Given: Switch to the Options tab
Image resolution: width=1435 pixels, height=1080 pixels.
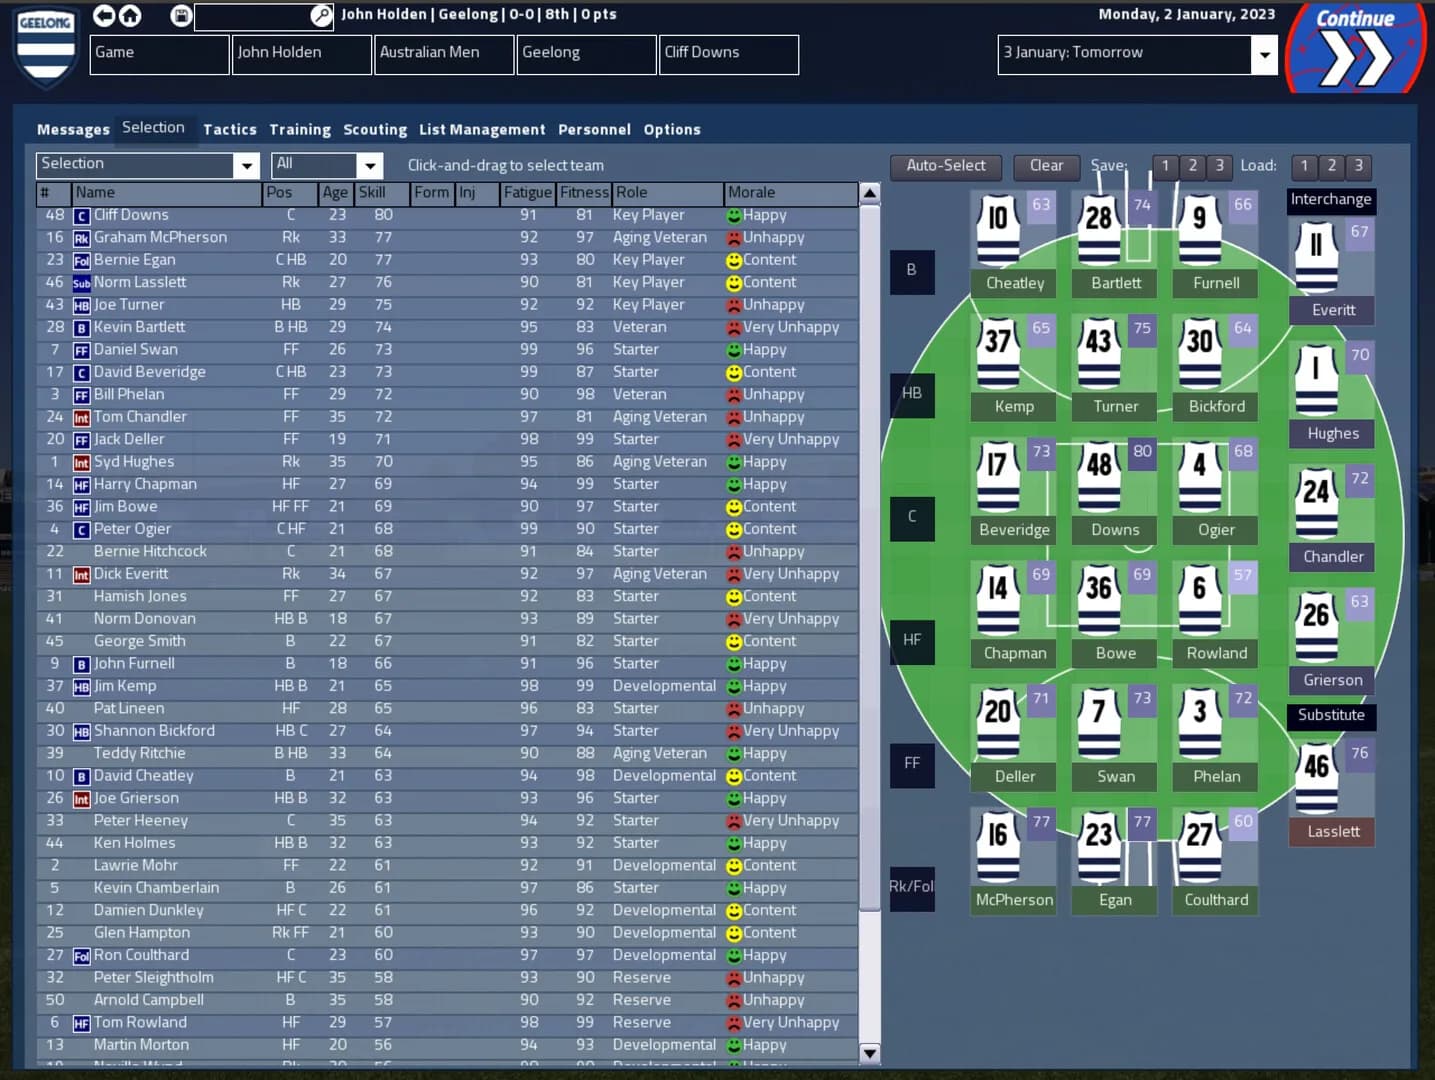Looking at the screenshot, I should click(x=672, y=130).
